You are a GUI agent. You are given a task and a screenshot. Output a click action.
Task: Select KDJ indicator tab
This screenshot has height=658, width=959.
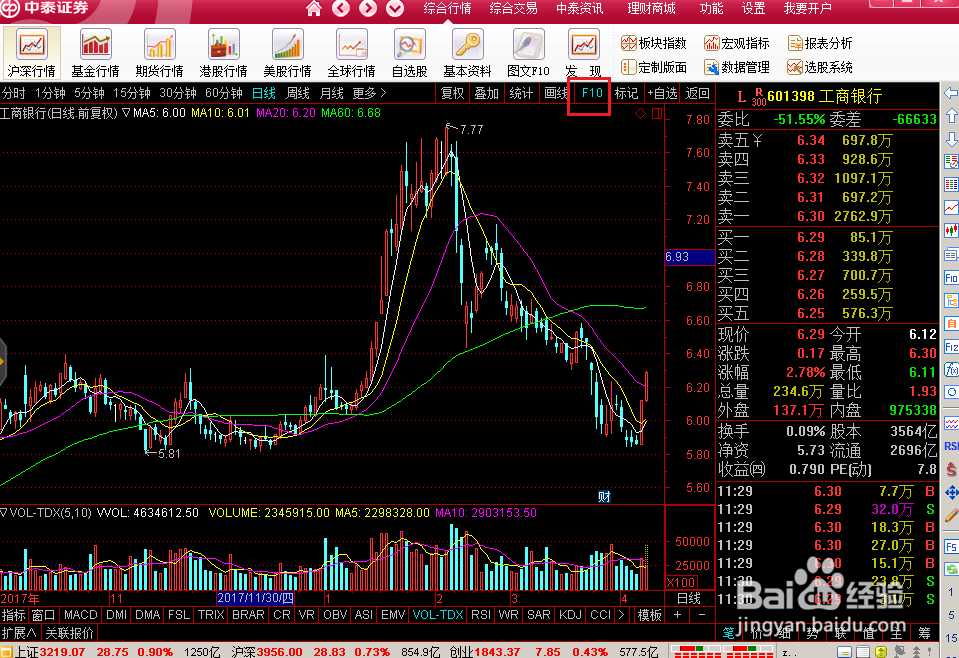(x=570, y=615)
